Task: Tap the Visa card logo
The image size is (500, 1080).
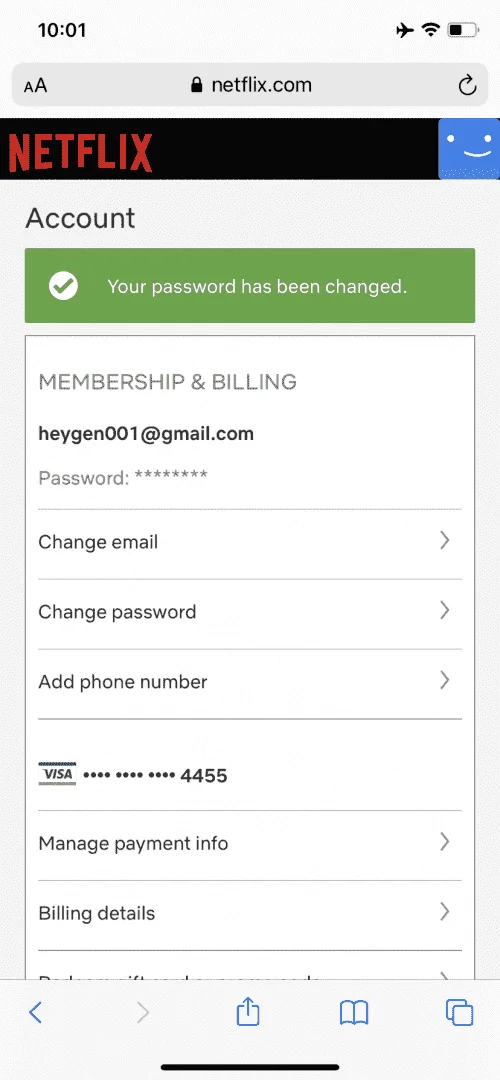Action: (57, 775)
